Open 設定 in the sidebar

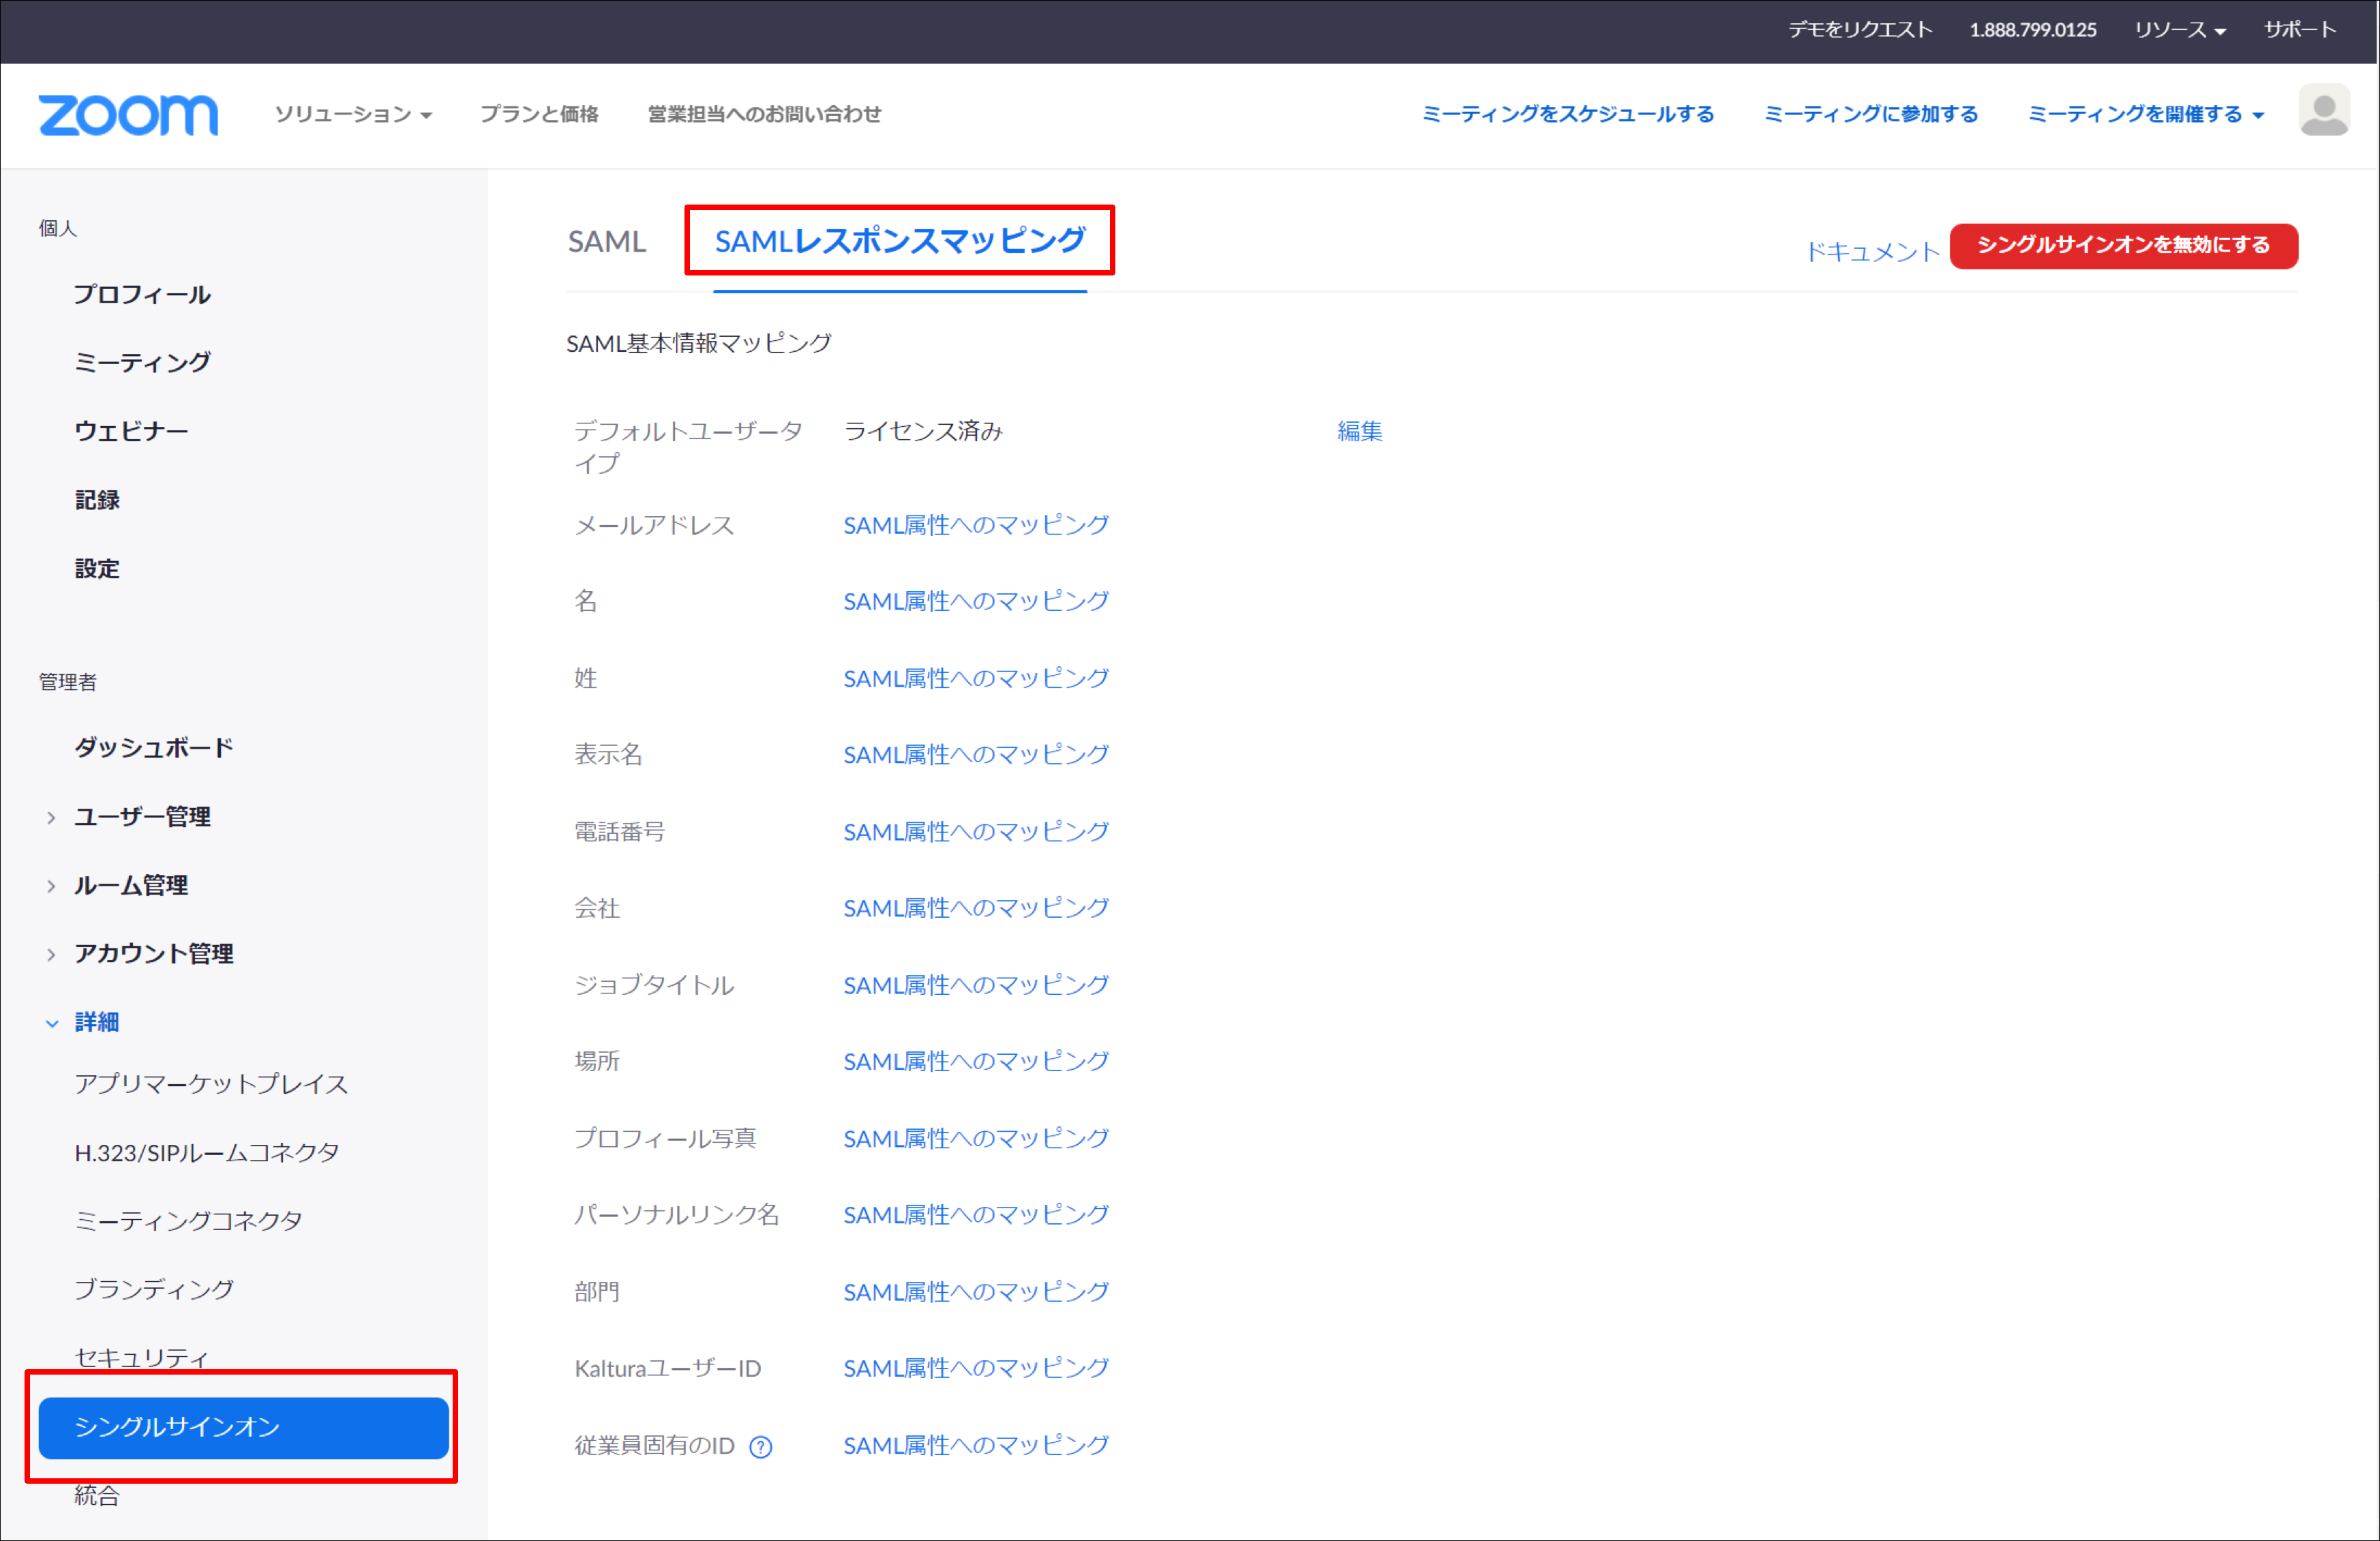(x=96, y=569)
